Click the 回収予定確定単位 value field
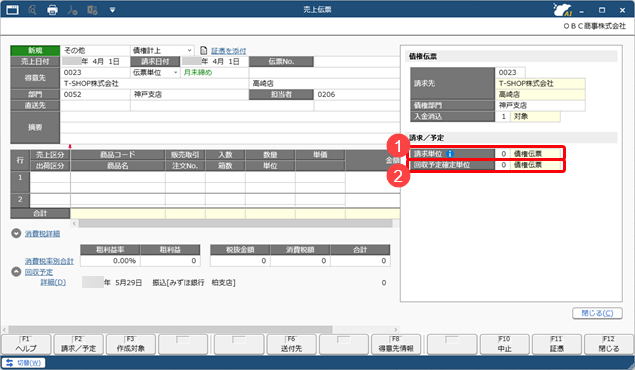This screenshot has width=635, height=370. pyautogui.click(x=528, y=165)
